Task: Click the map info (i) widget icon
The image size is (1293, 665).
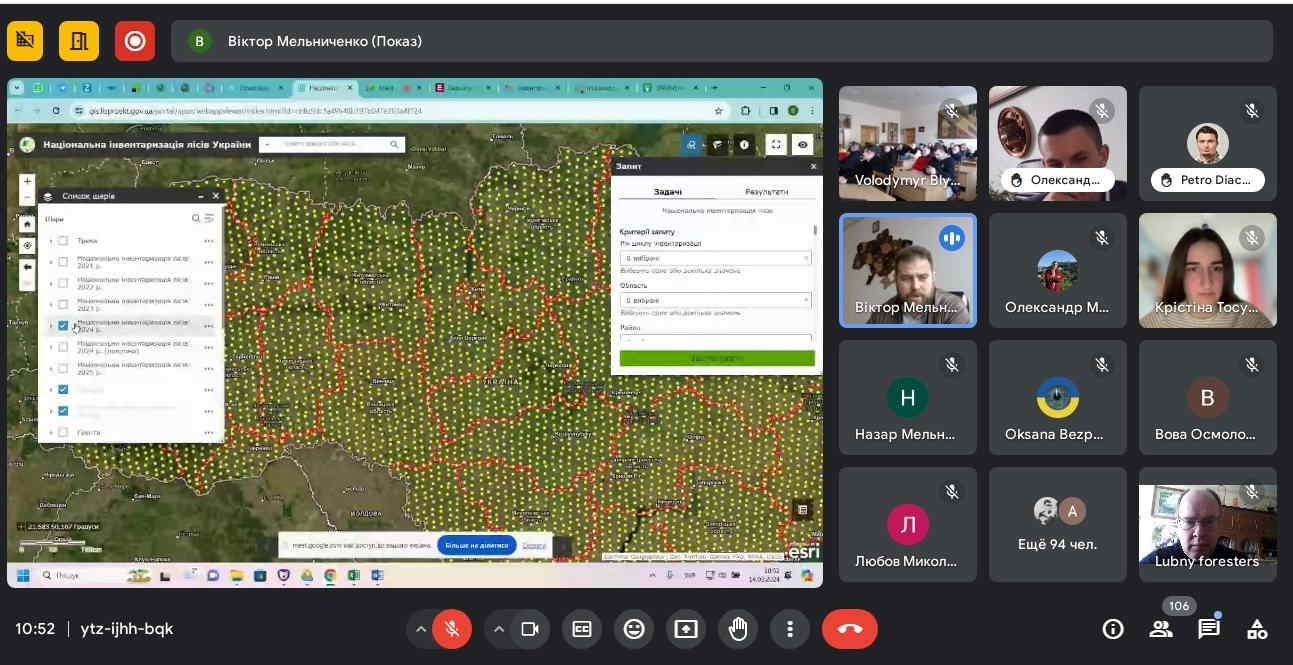Action: (x=744, y=145)
